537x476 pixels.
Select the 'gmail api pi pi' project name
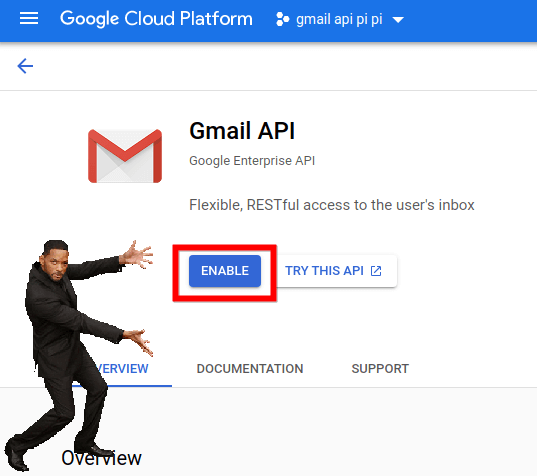pyautogui.click(x=339, y=19)
